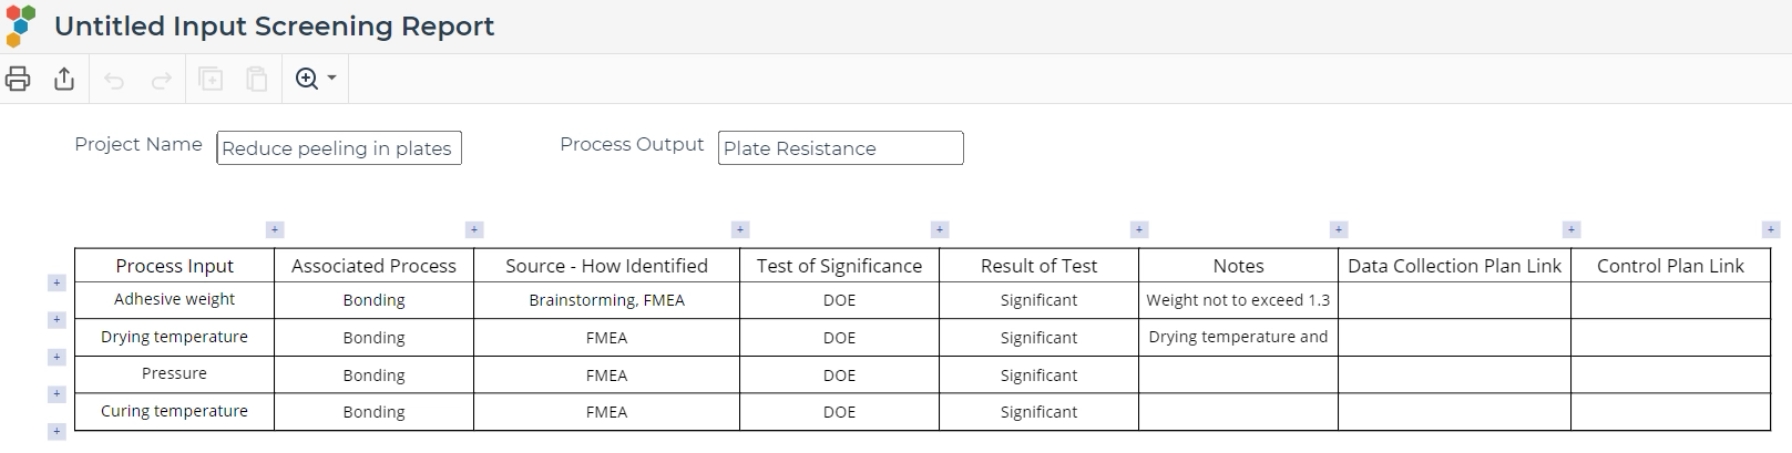This screenshot has height=453, width=1792.
Task: Add column after the Control Plan Link column
Action: [1771, 230]
